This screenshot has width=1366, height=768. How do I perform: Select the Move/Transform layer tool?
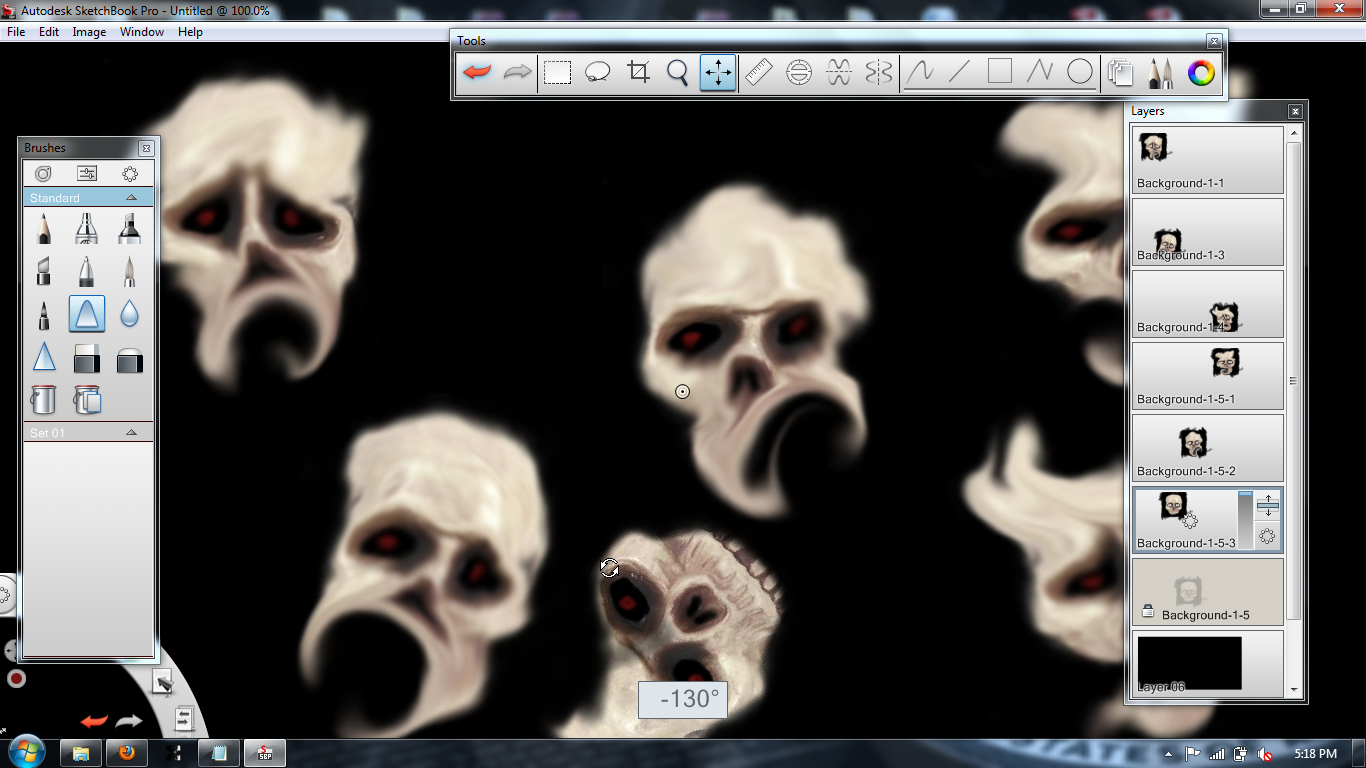click(718, 73)
